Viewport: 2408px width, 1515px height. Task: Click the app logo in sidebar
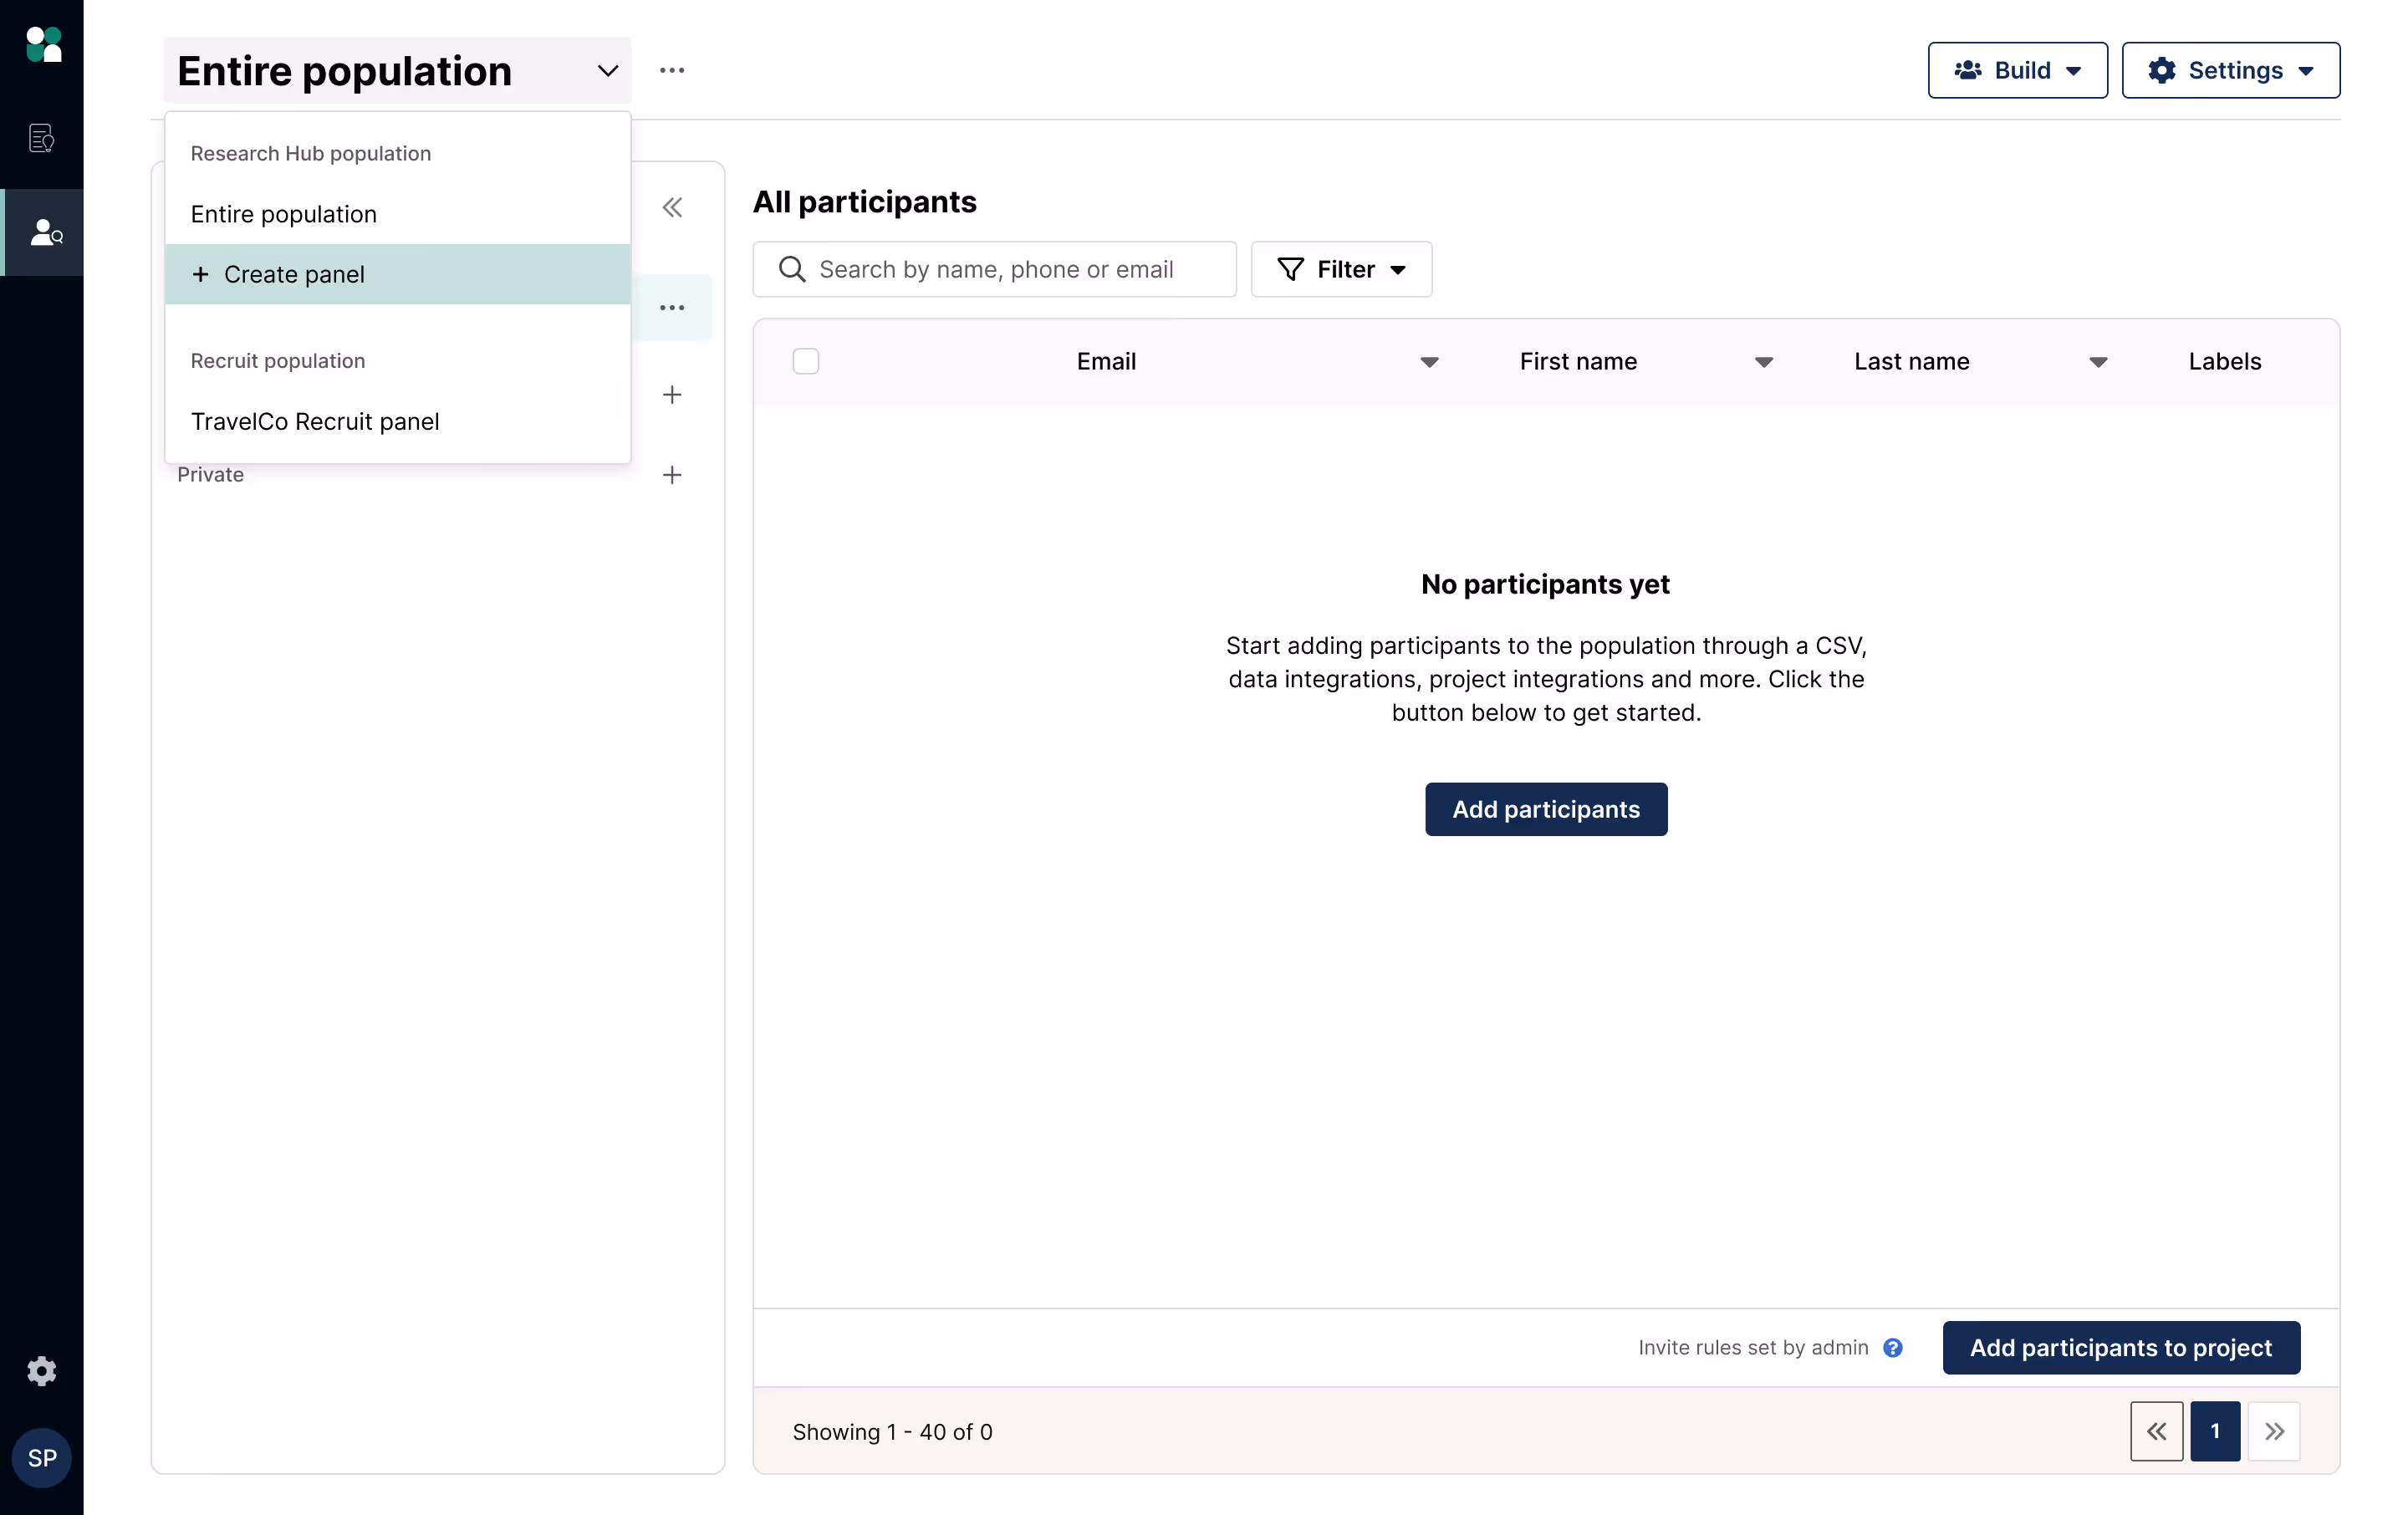point(43,45)
